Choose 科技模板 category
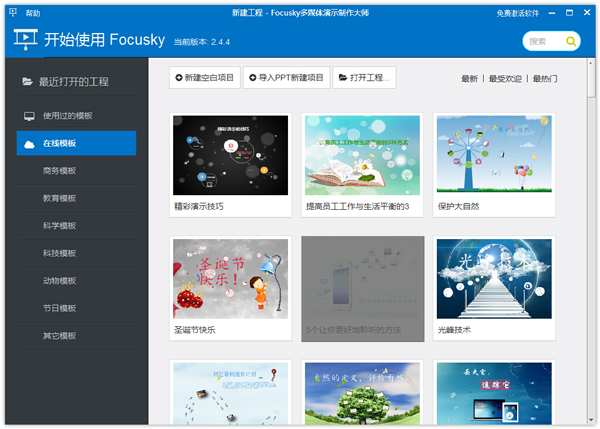The width and height of the screenshot is (600, 429). [x=77, y=253]
